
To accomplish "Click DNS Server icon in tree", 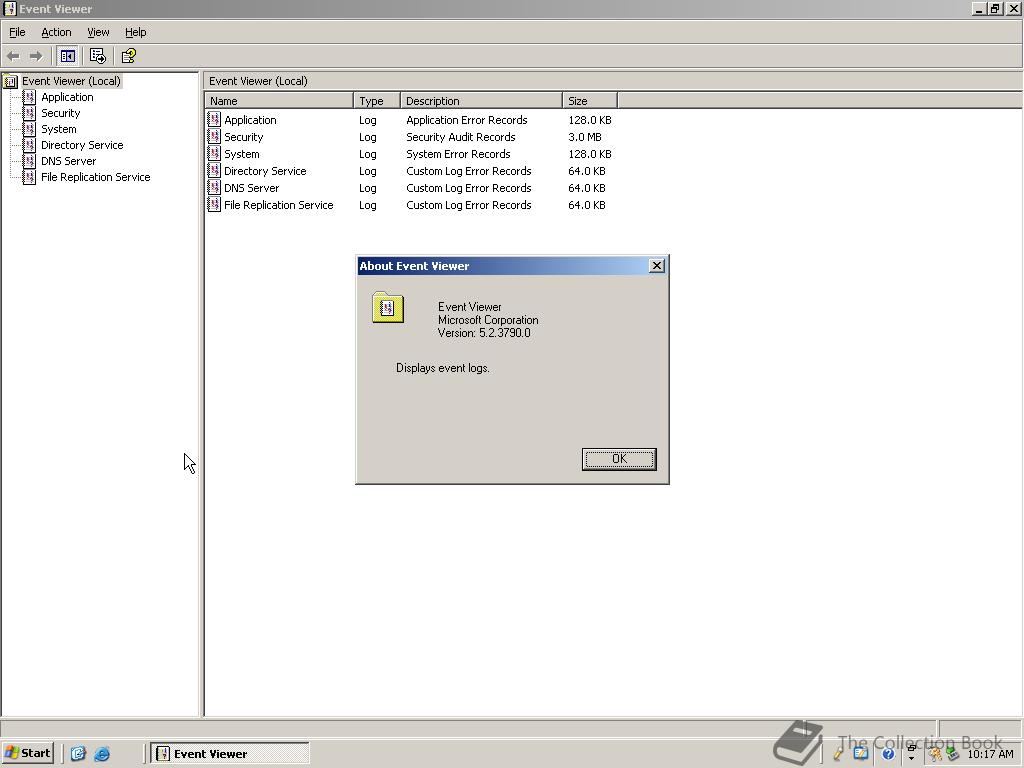I will point(29,161).
